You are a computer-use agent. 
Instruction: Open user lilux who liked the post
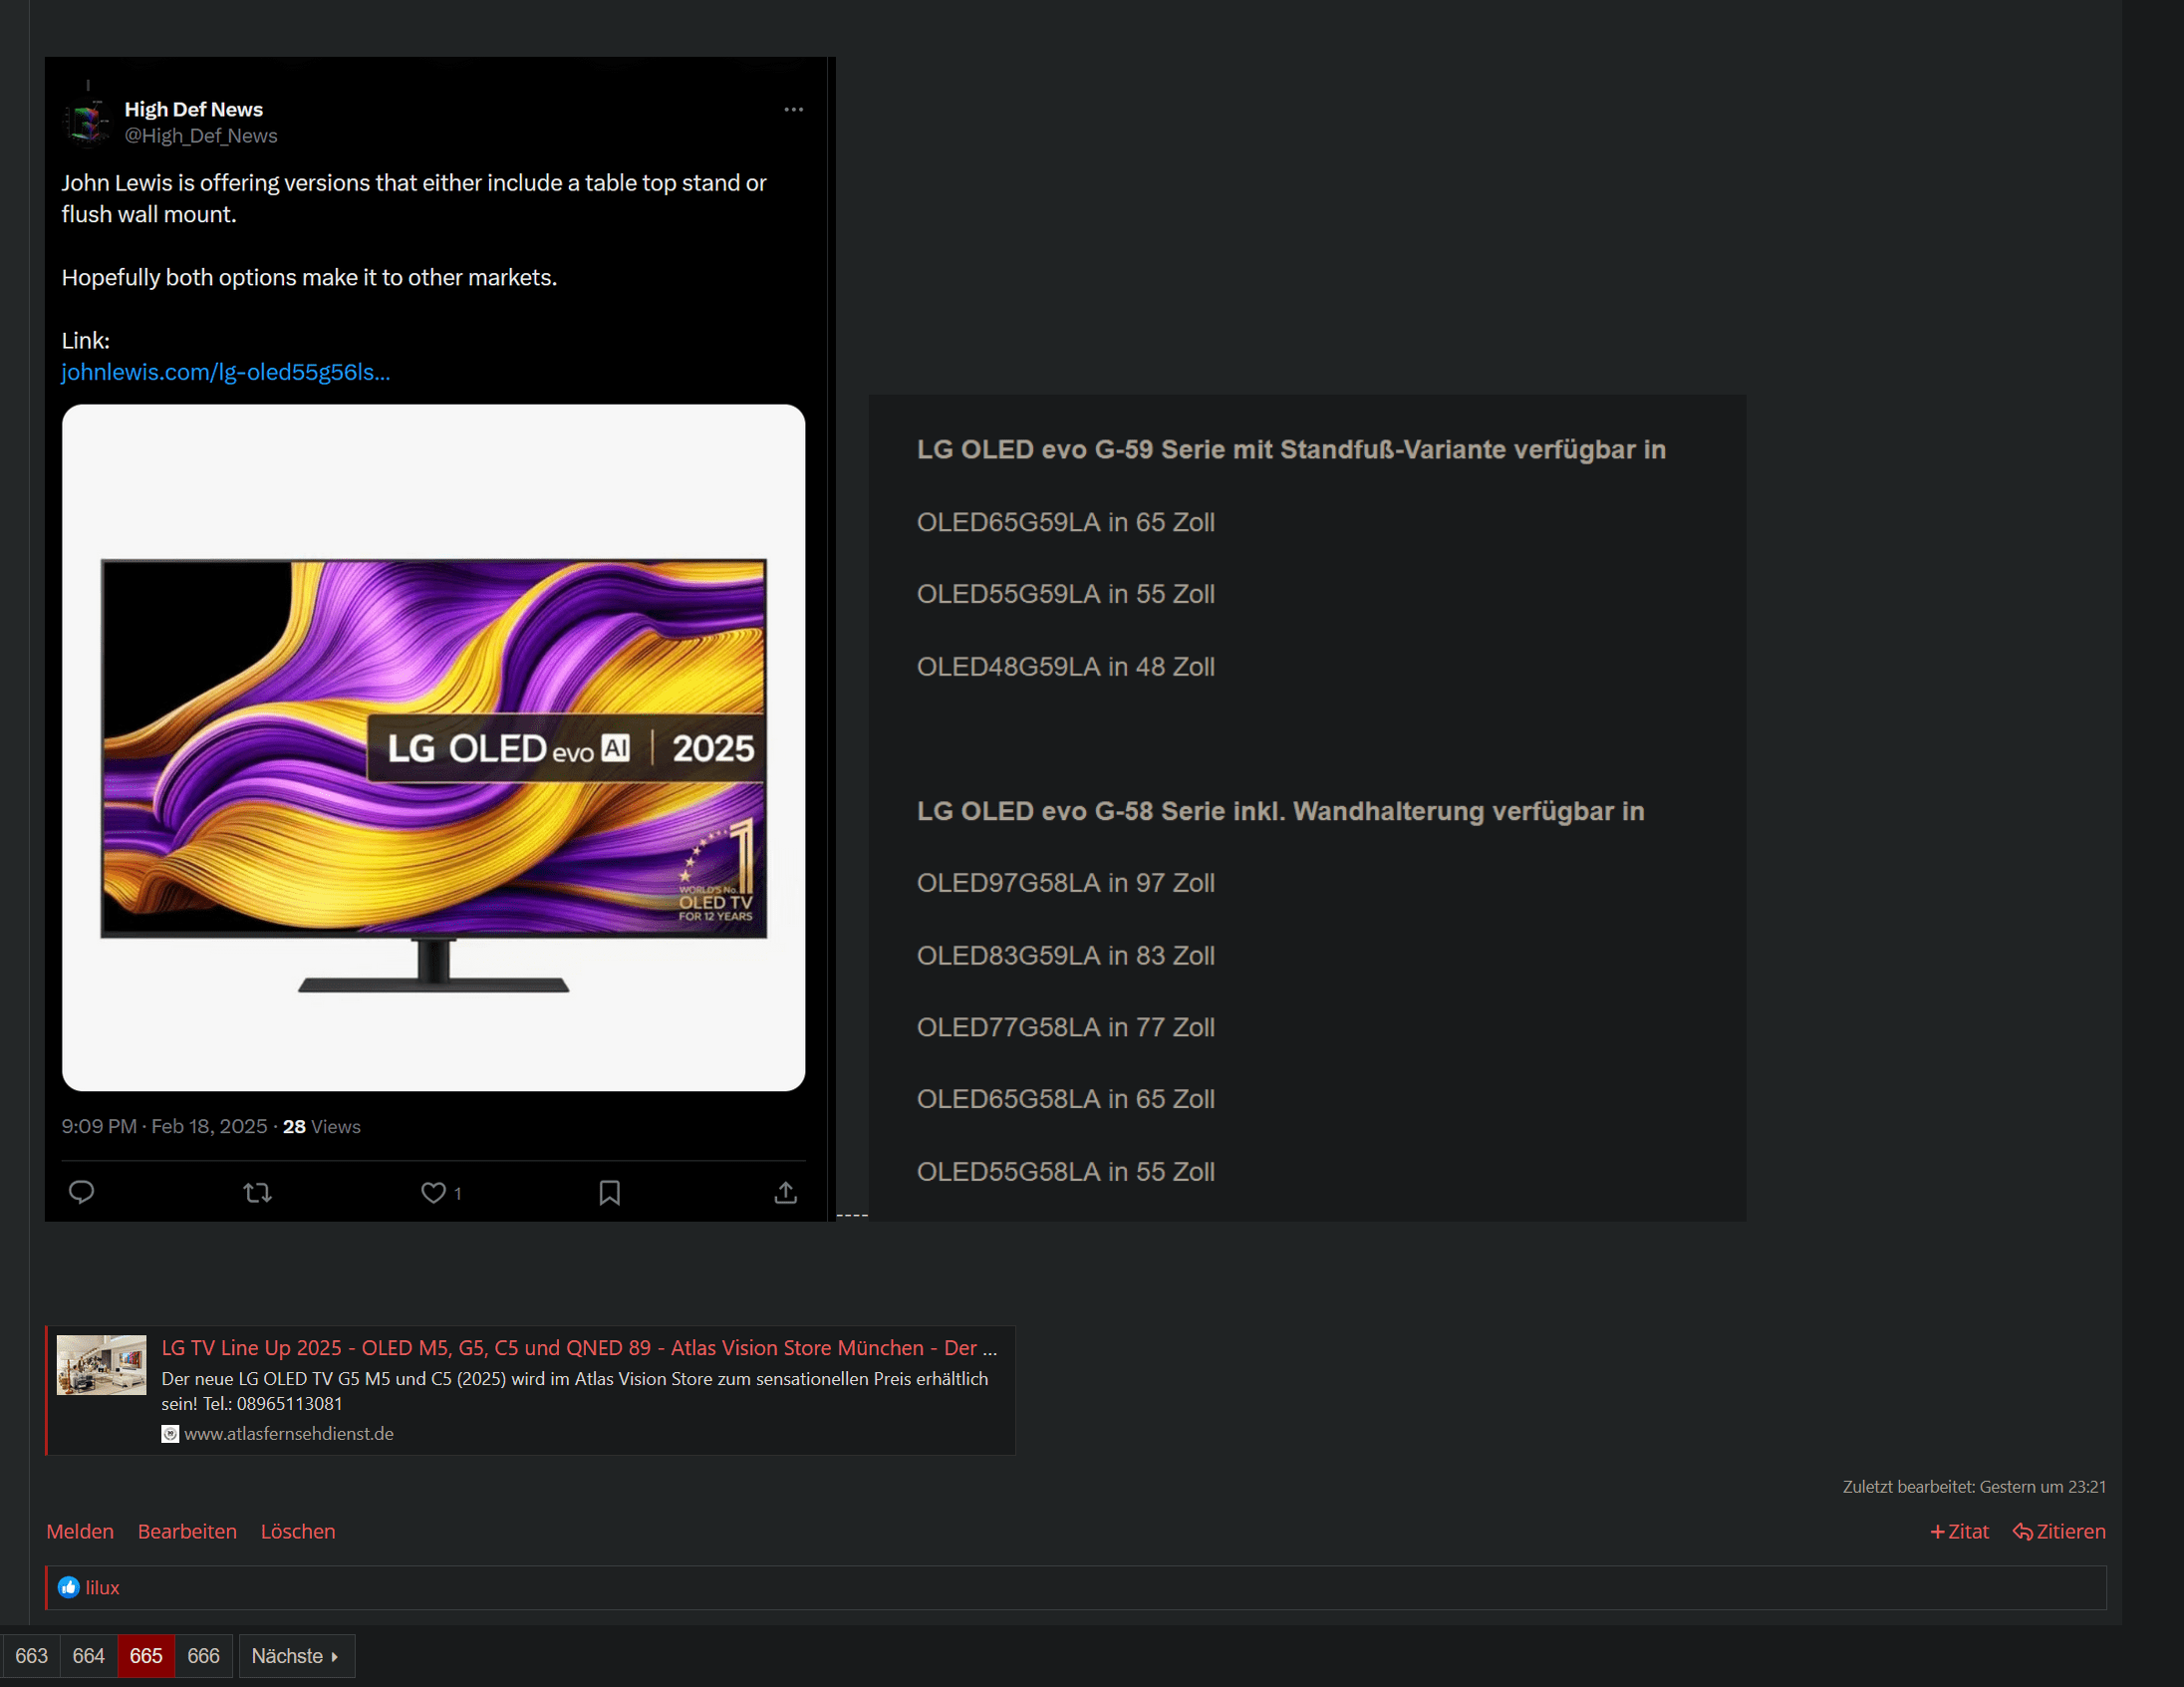click(102, 1587)
